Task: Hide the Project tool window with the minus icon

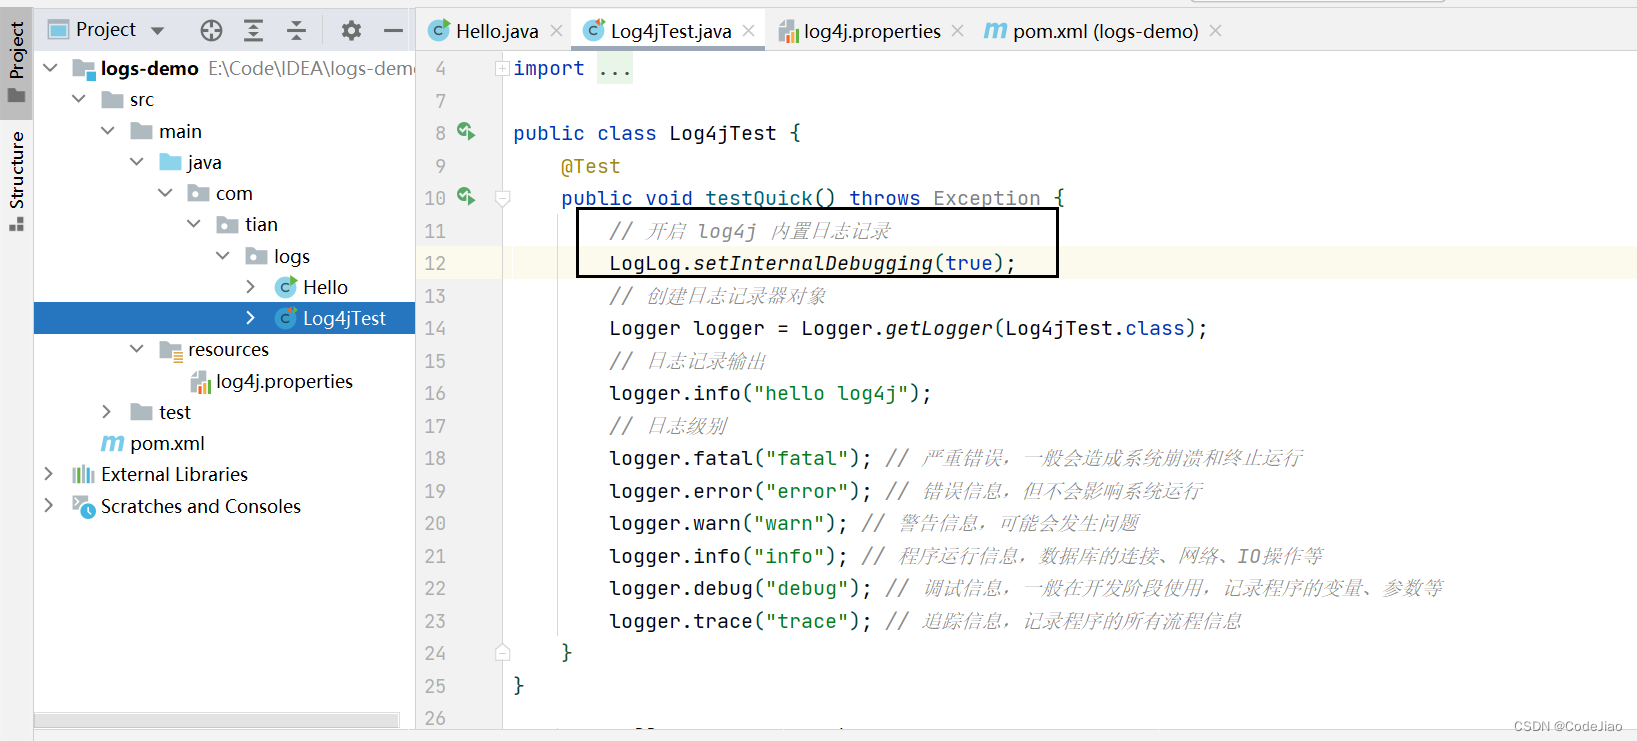Action: tap(393, 30)
